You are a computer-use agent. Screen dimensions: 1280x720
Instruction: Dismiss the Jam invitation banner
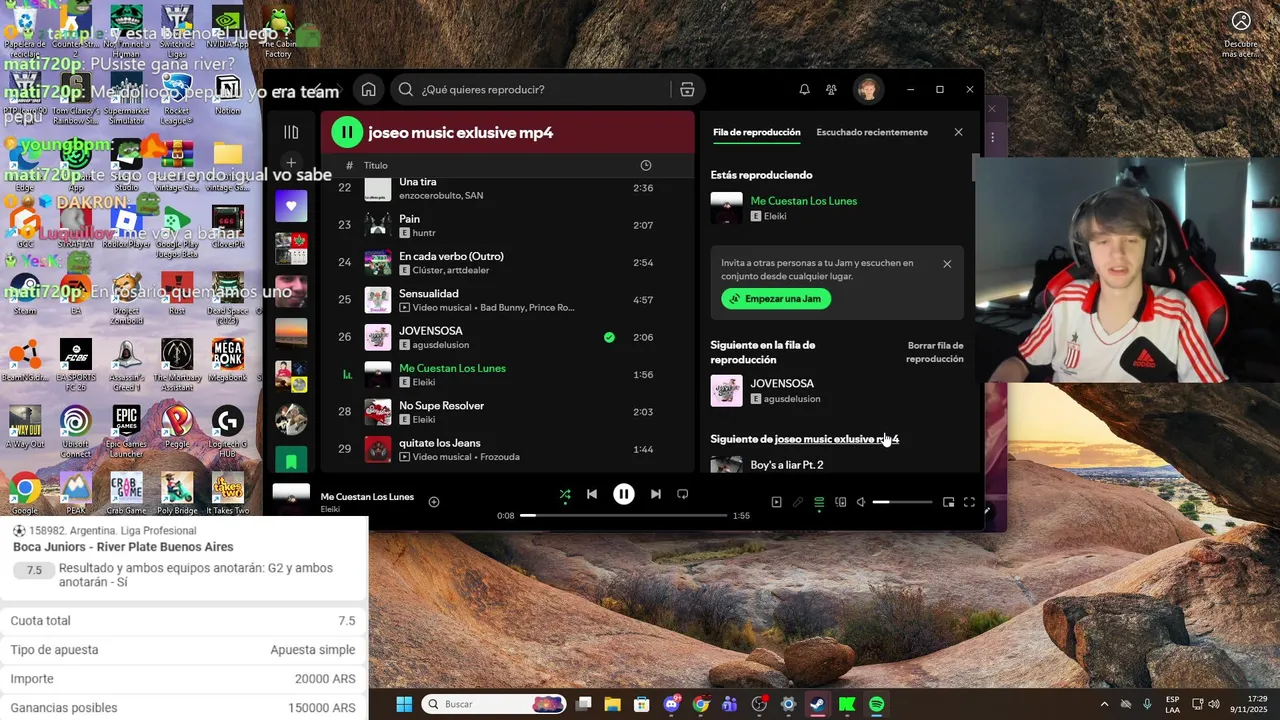coord(947,264)
